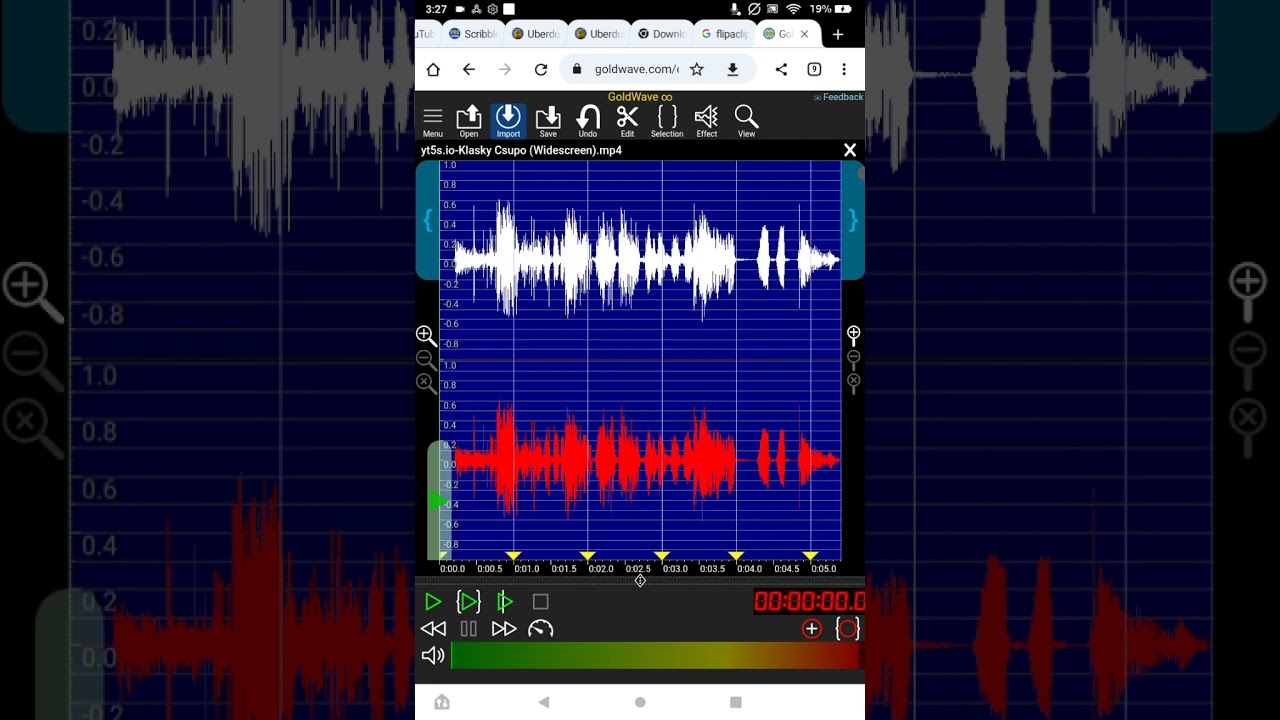1280x720 pixels.
Task: Switch to the second Uberduck browser tab
Action: [599, 34]
